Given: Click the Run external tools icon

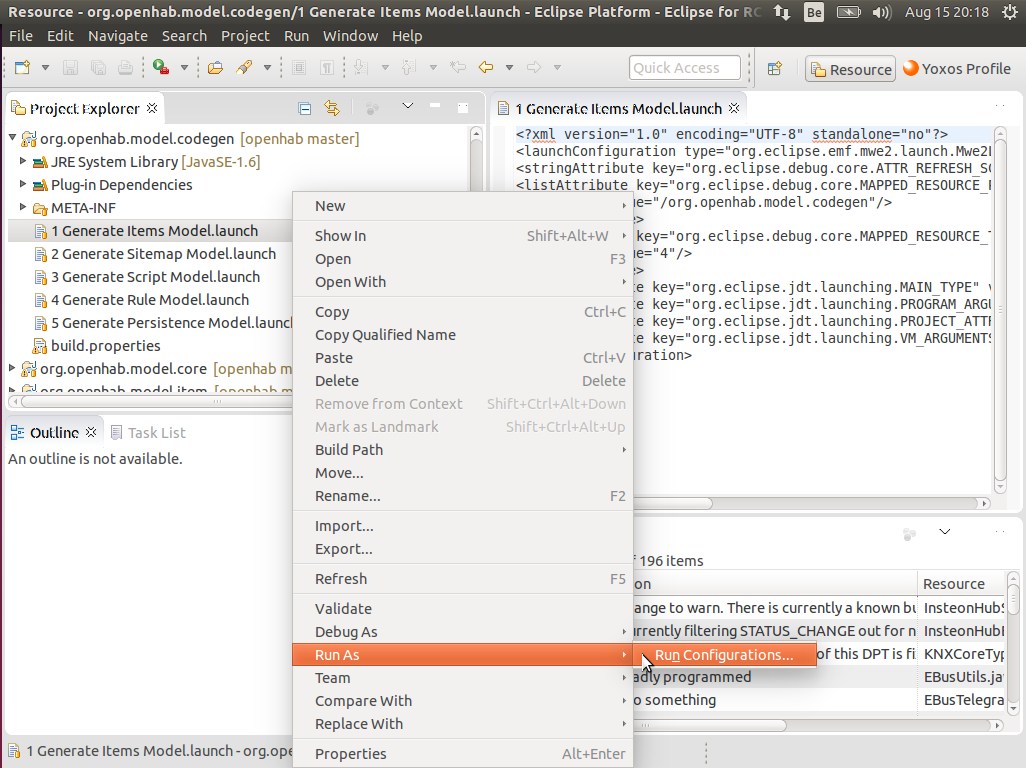Looking at the screenshot, I should point(161,68).
